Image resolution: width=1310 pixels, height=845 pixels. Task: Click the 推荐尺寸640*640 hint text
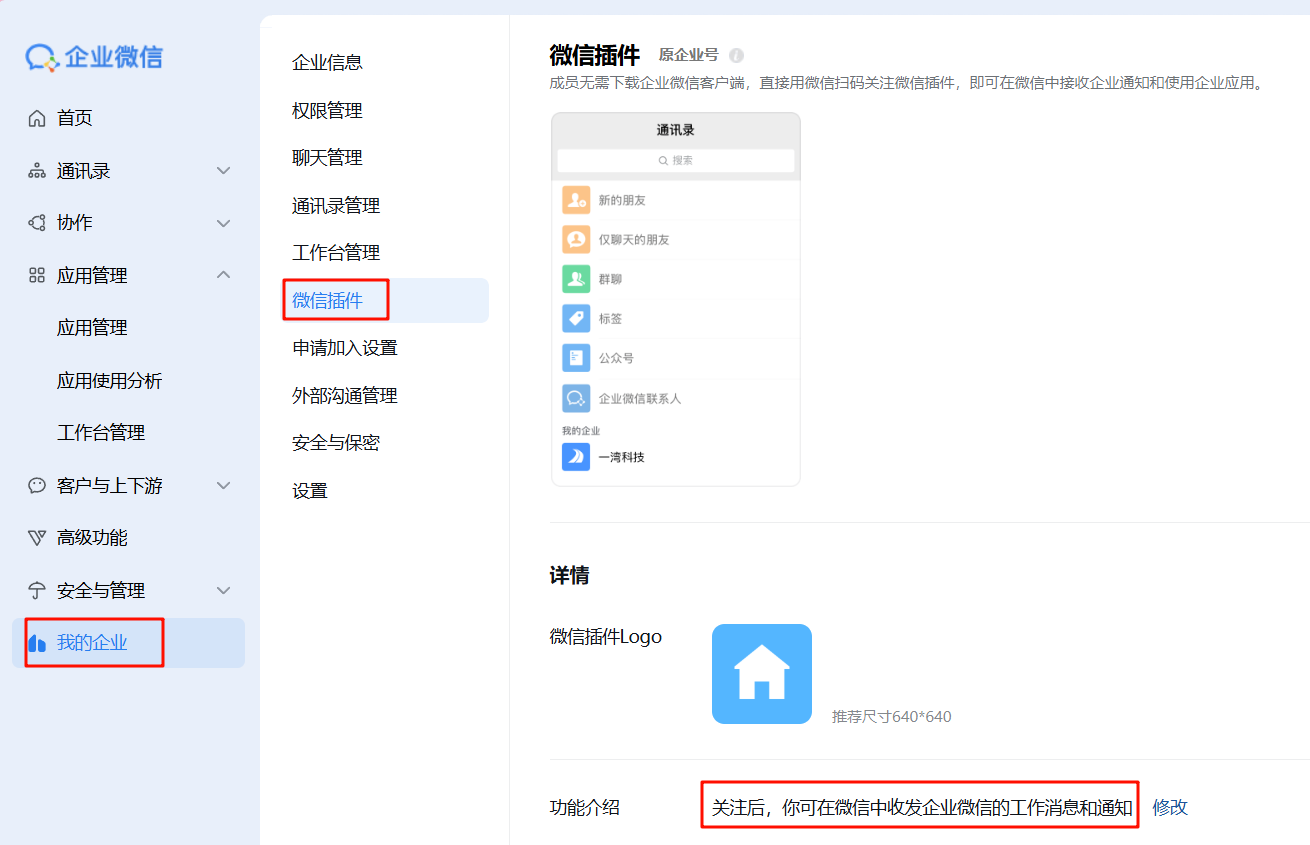click(x=892, y=716)
